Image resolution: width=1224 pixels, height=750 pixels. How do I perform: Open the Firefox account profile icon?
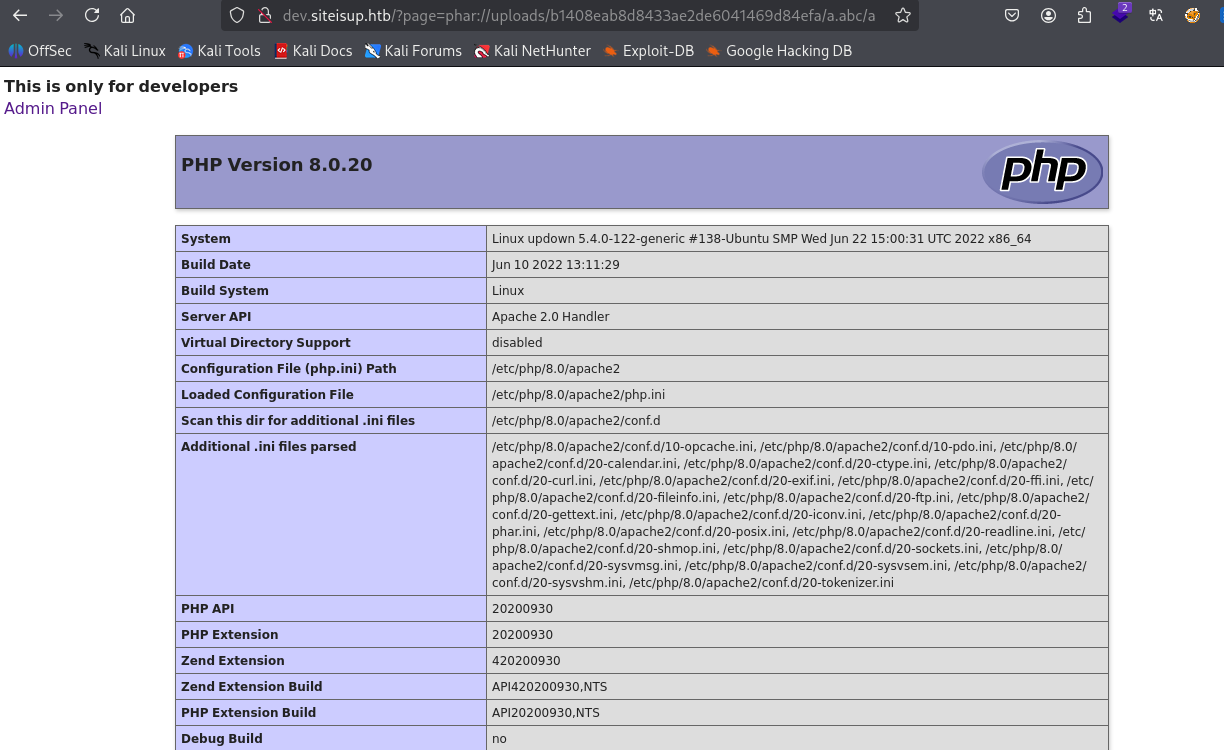click(1048, 15)
